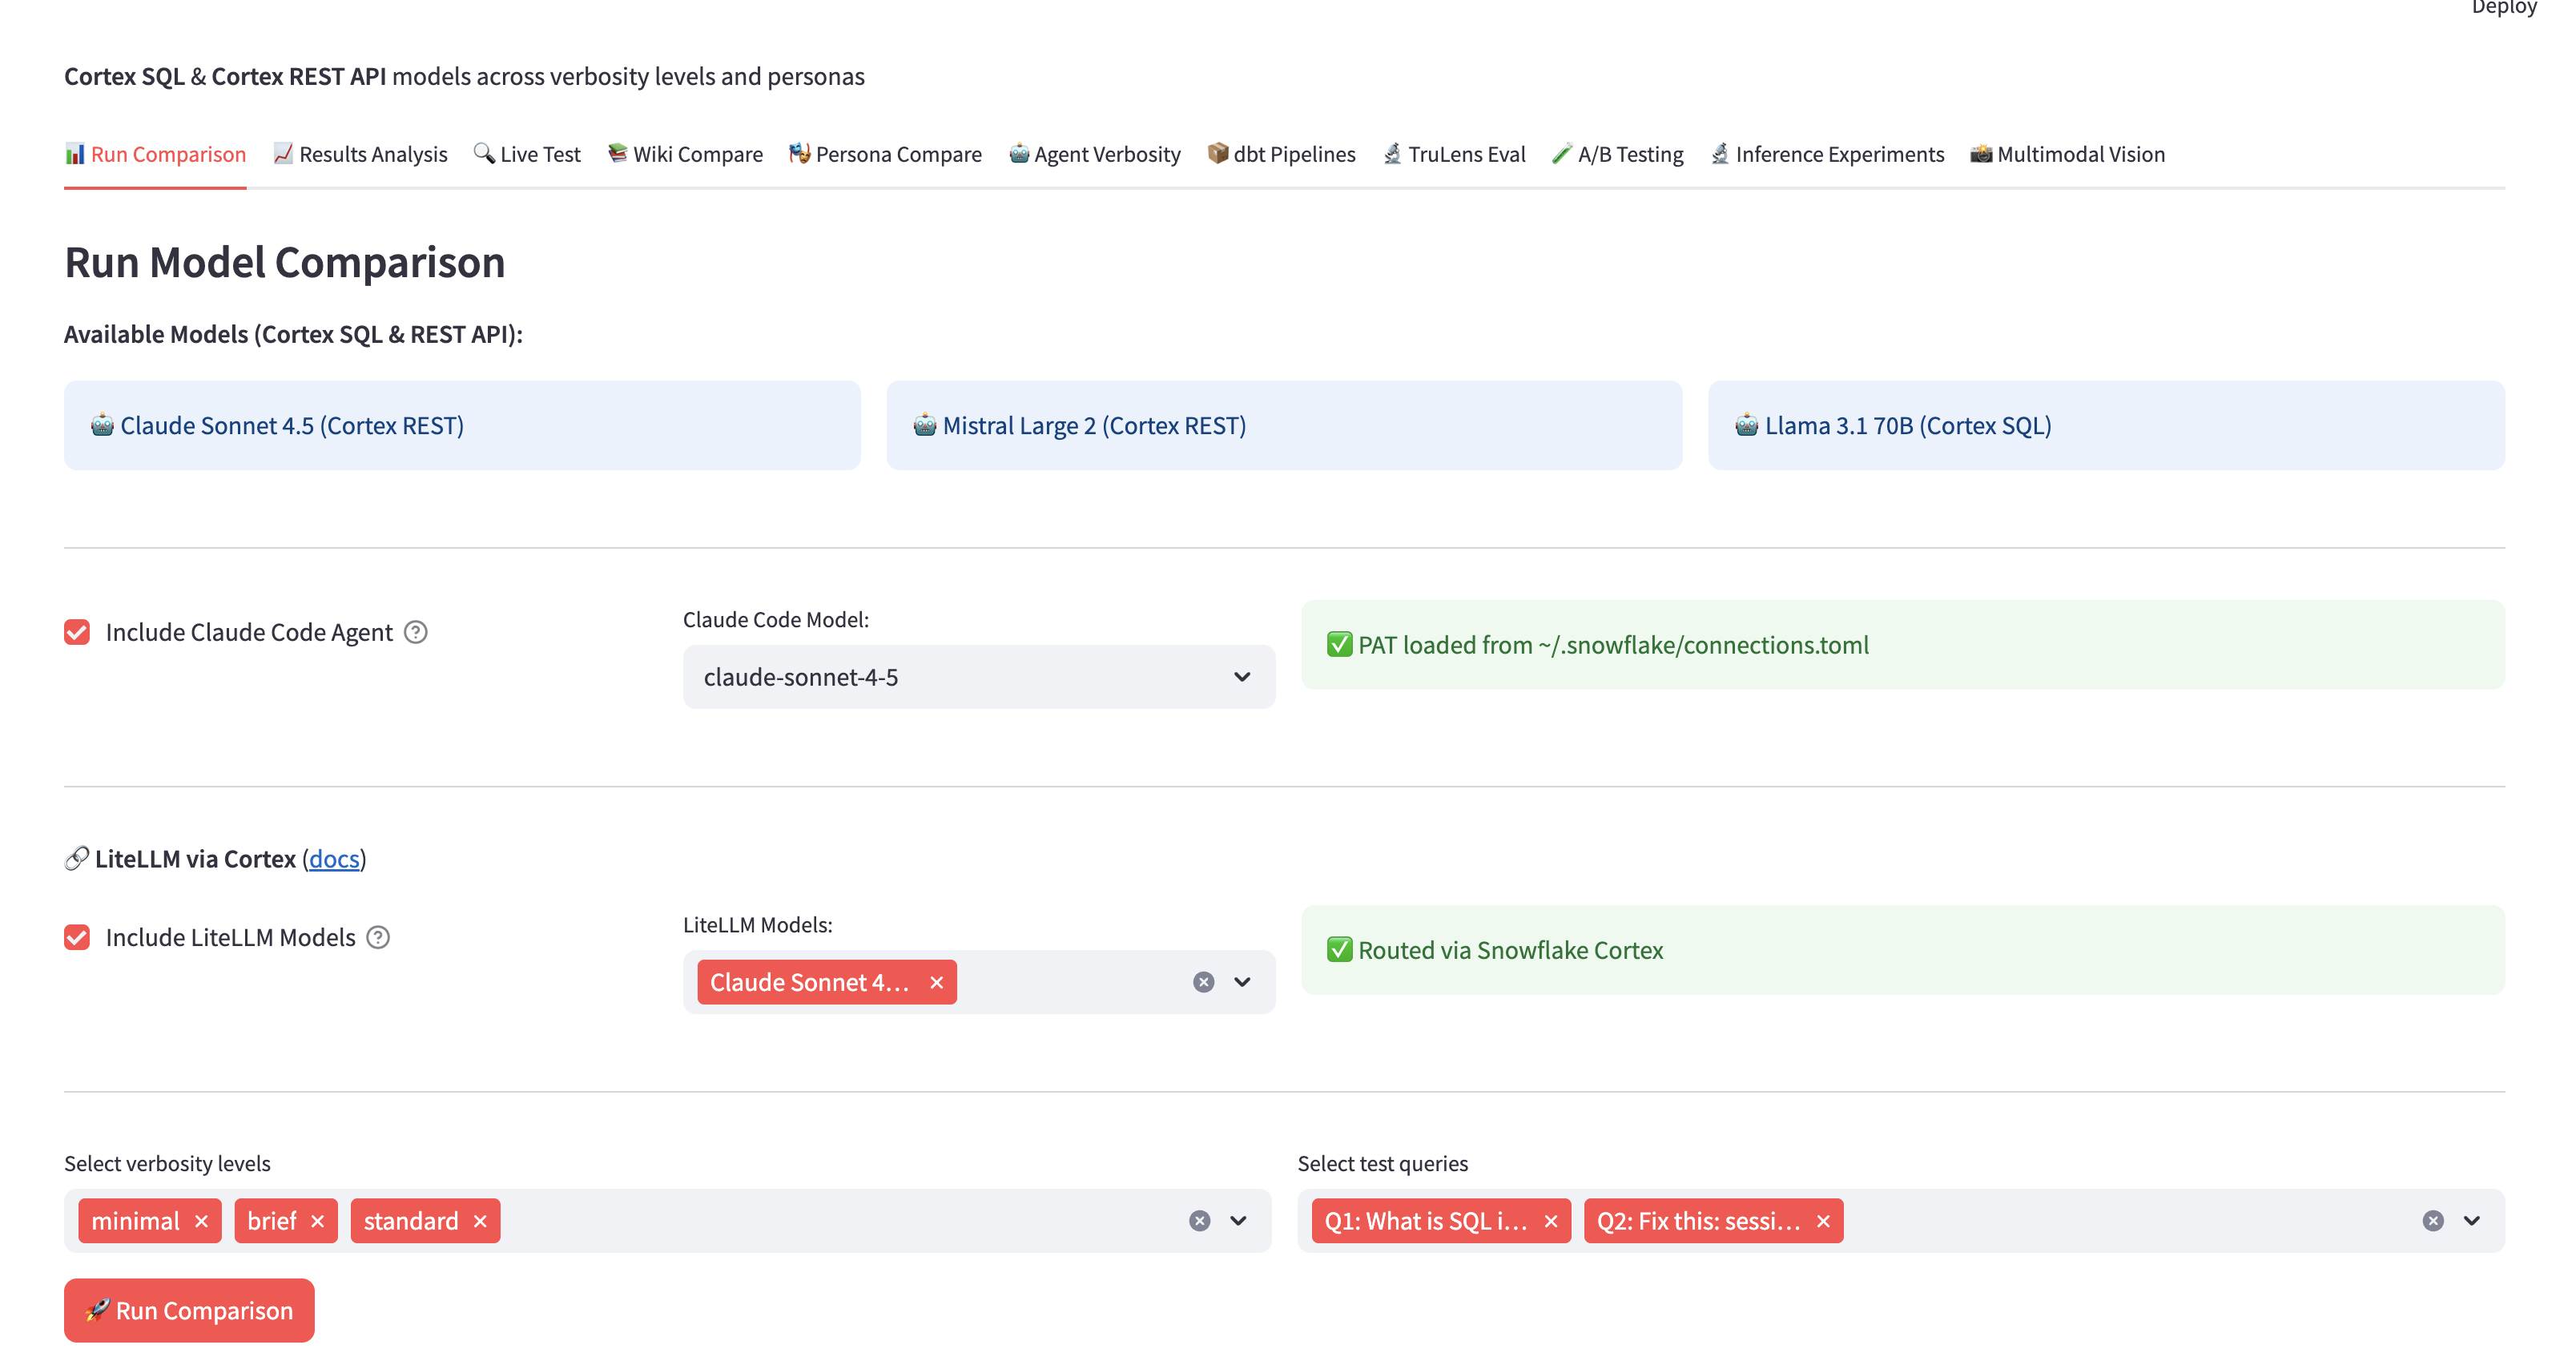Clear all selected verbosity levels
Image resolution: width=2576 pixels, height=1369 pixels.
click(x=1199, y=1221)
